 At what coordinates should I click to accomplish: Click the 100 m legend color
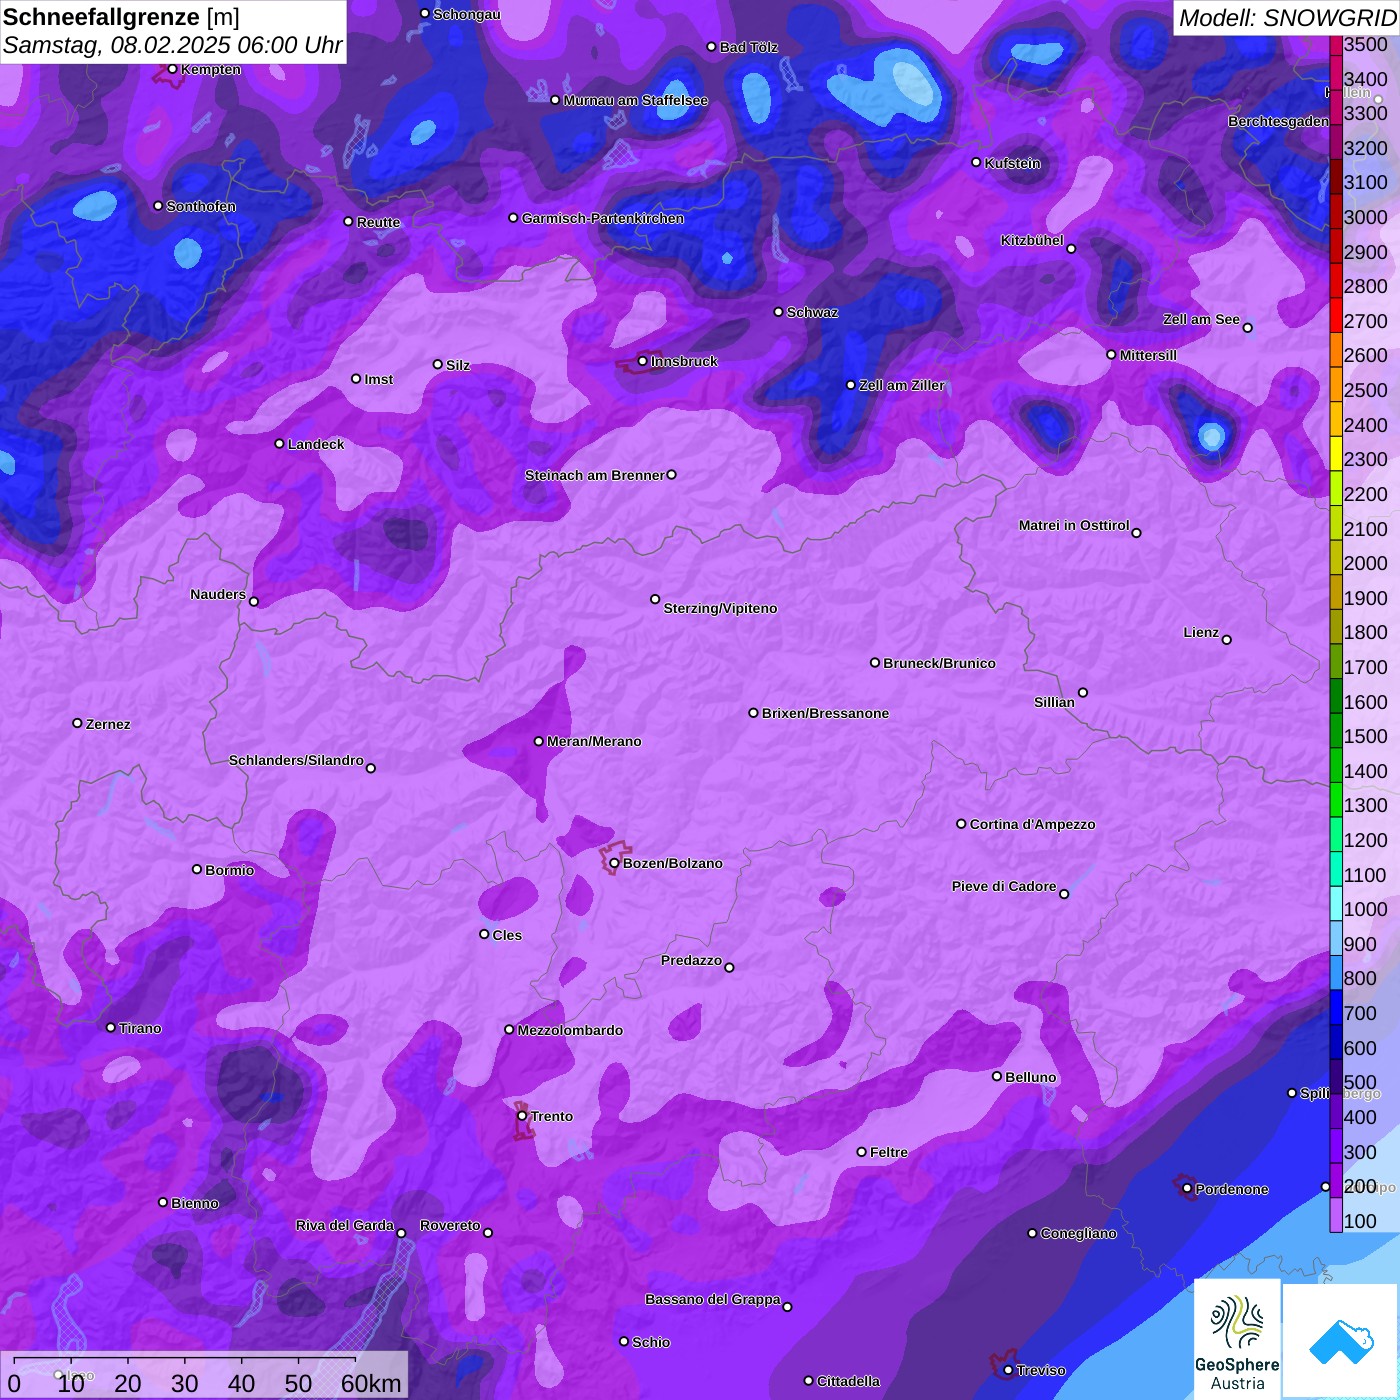[1336, 1214]
